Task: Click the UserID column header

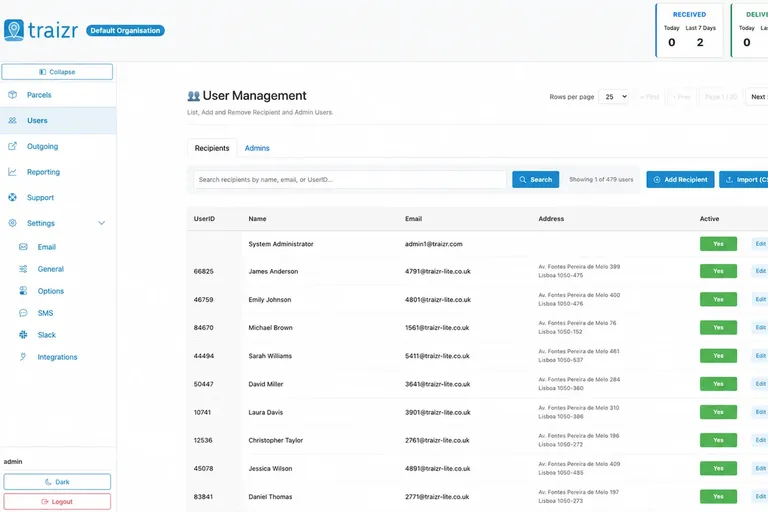Action: 204,219
